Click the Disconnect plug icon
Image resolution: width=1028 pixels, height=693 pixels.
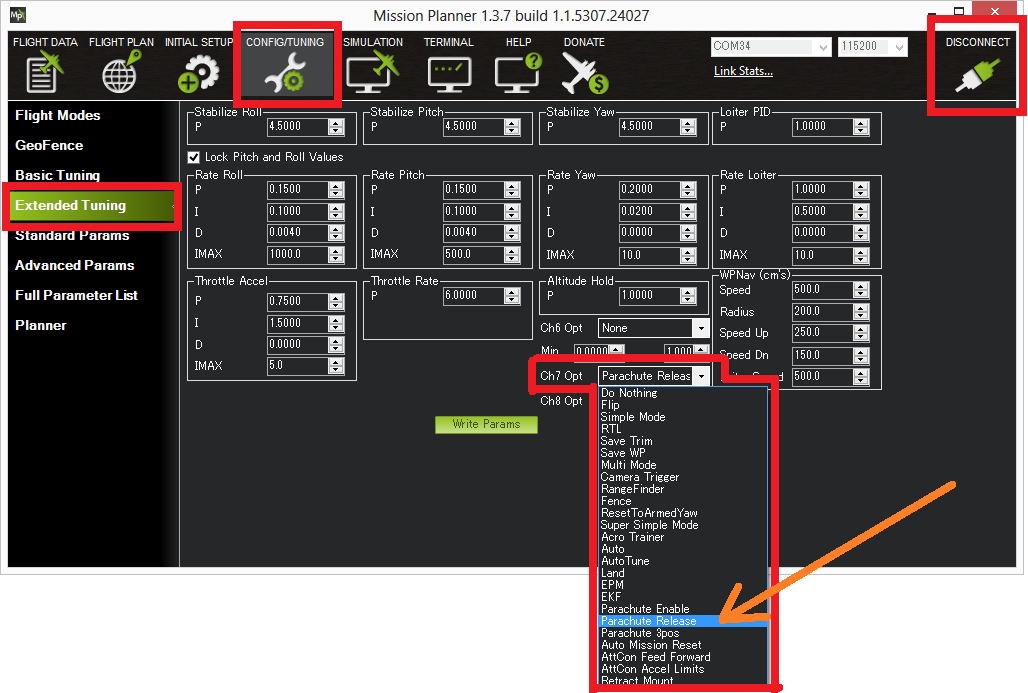pos(976,77)
